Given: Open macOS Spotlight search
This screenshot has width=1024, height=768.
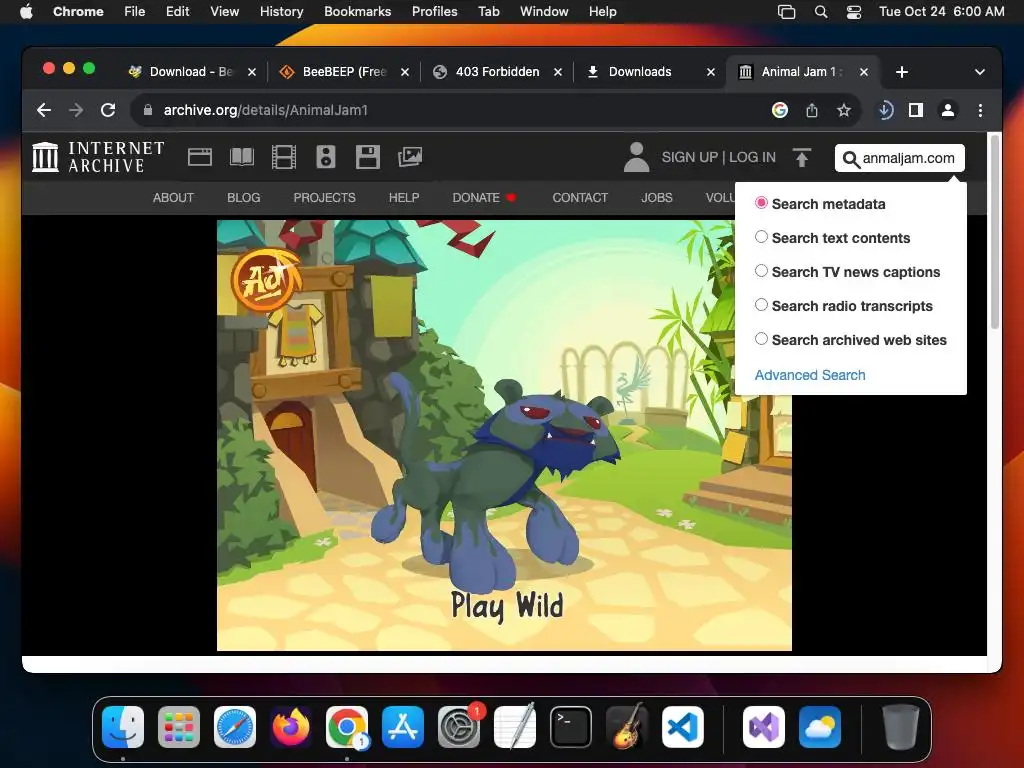Looking at the screenshot, I should coord(821,12).
